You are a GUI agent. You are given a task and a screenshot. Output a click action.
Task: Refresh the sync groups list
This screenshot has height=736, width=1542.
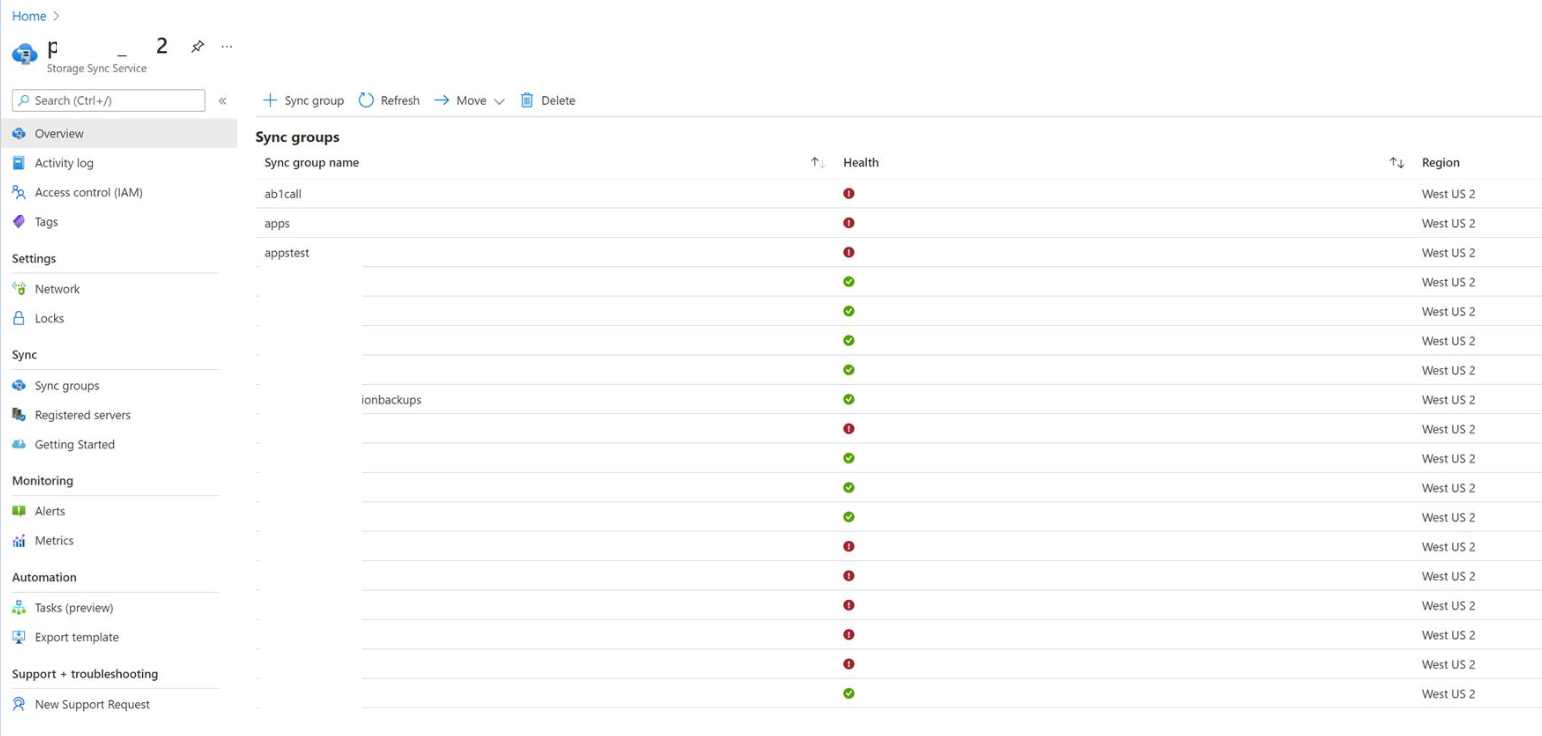389,100
